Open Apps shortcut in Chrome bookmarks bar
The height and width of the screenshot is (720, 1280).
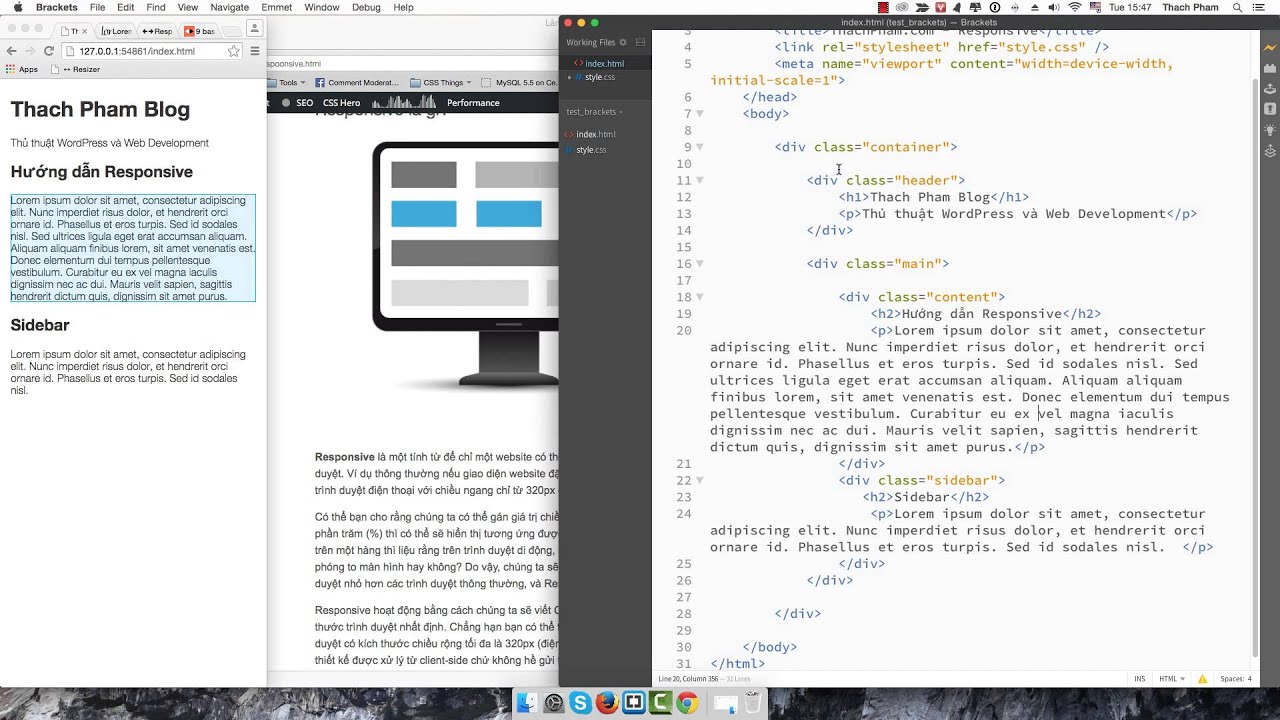22,69
